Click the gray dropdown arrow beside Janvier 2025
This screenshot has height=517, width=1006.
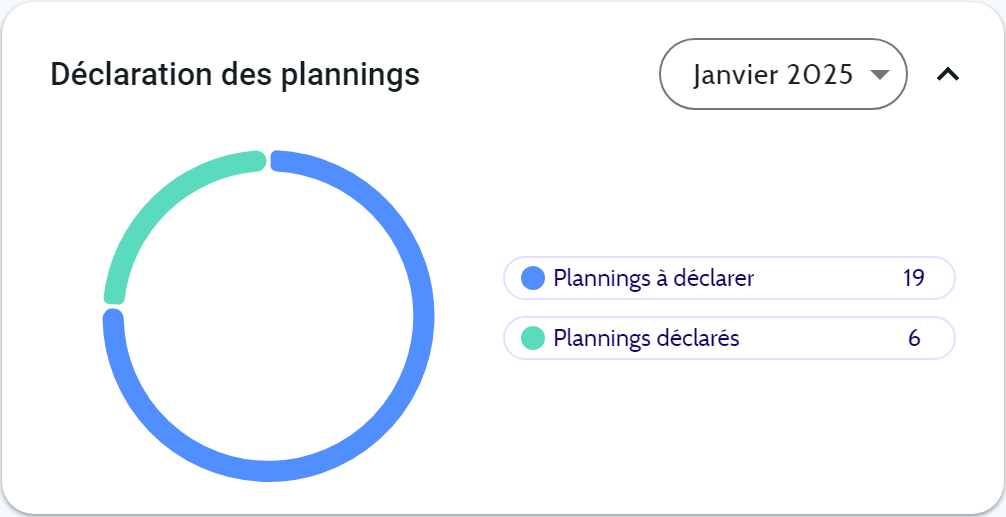pos(879,75)
